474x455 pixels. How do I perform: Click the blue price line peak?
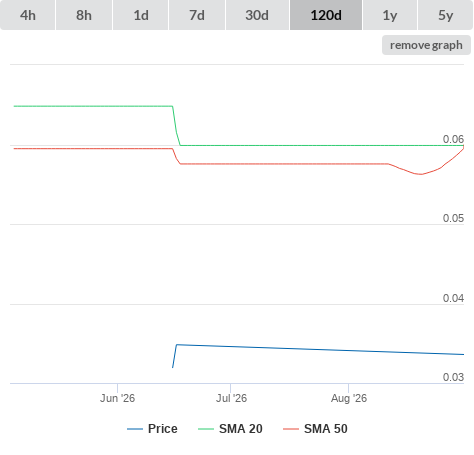177,345
